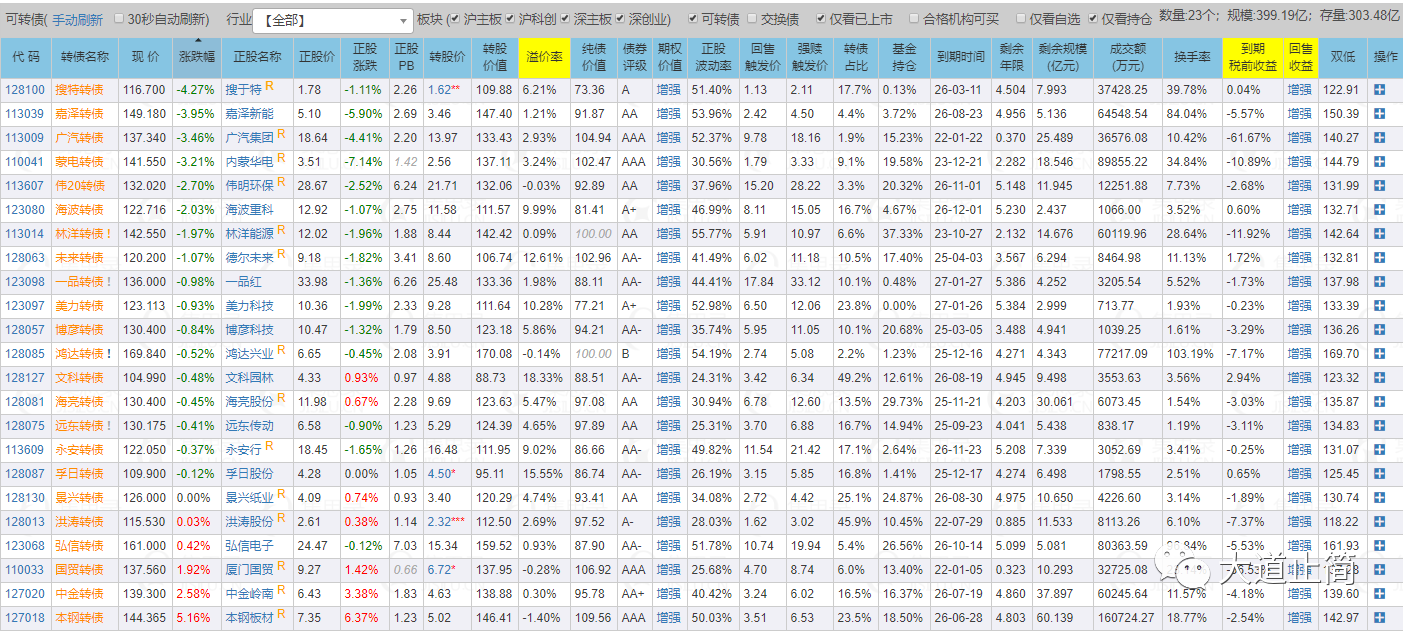Image resolution: width=1403 pixels, height=631 pixels.
Task: Click the 手动刷新 link
Action: coord(77,19)
